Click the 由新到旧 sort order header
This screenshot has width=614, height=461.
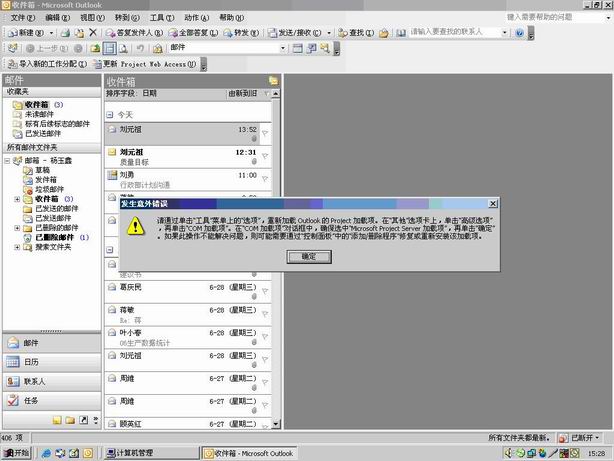243,93
